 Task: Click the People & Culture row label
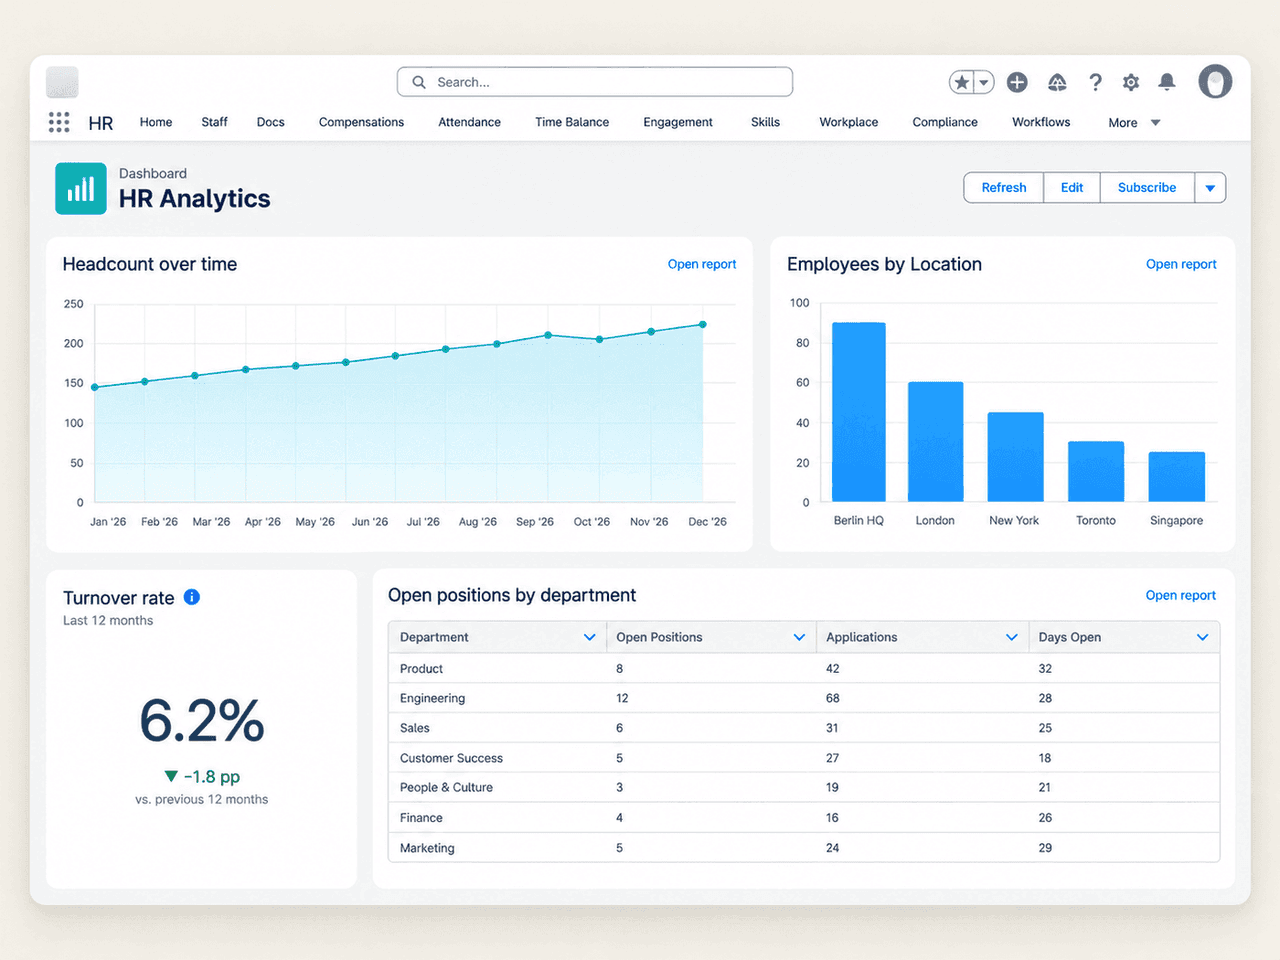coord(446,787)
